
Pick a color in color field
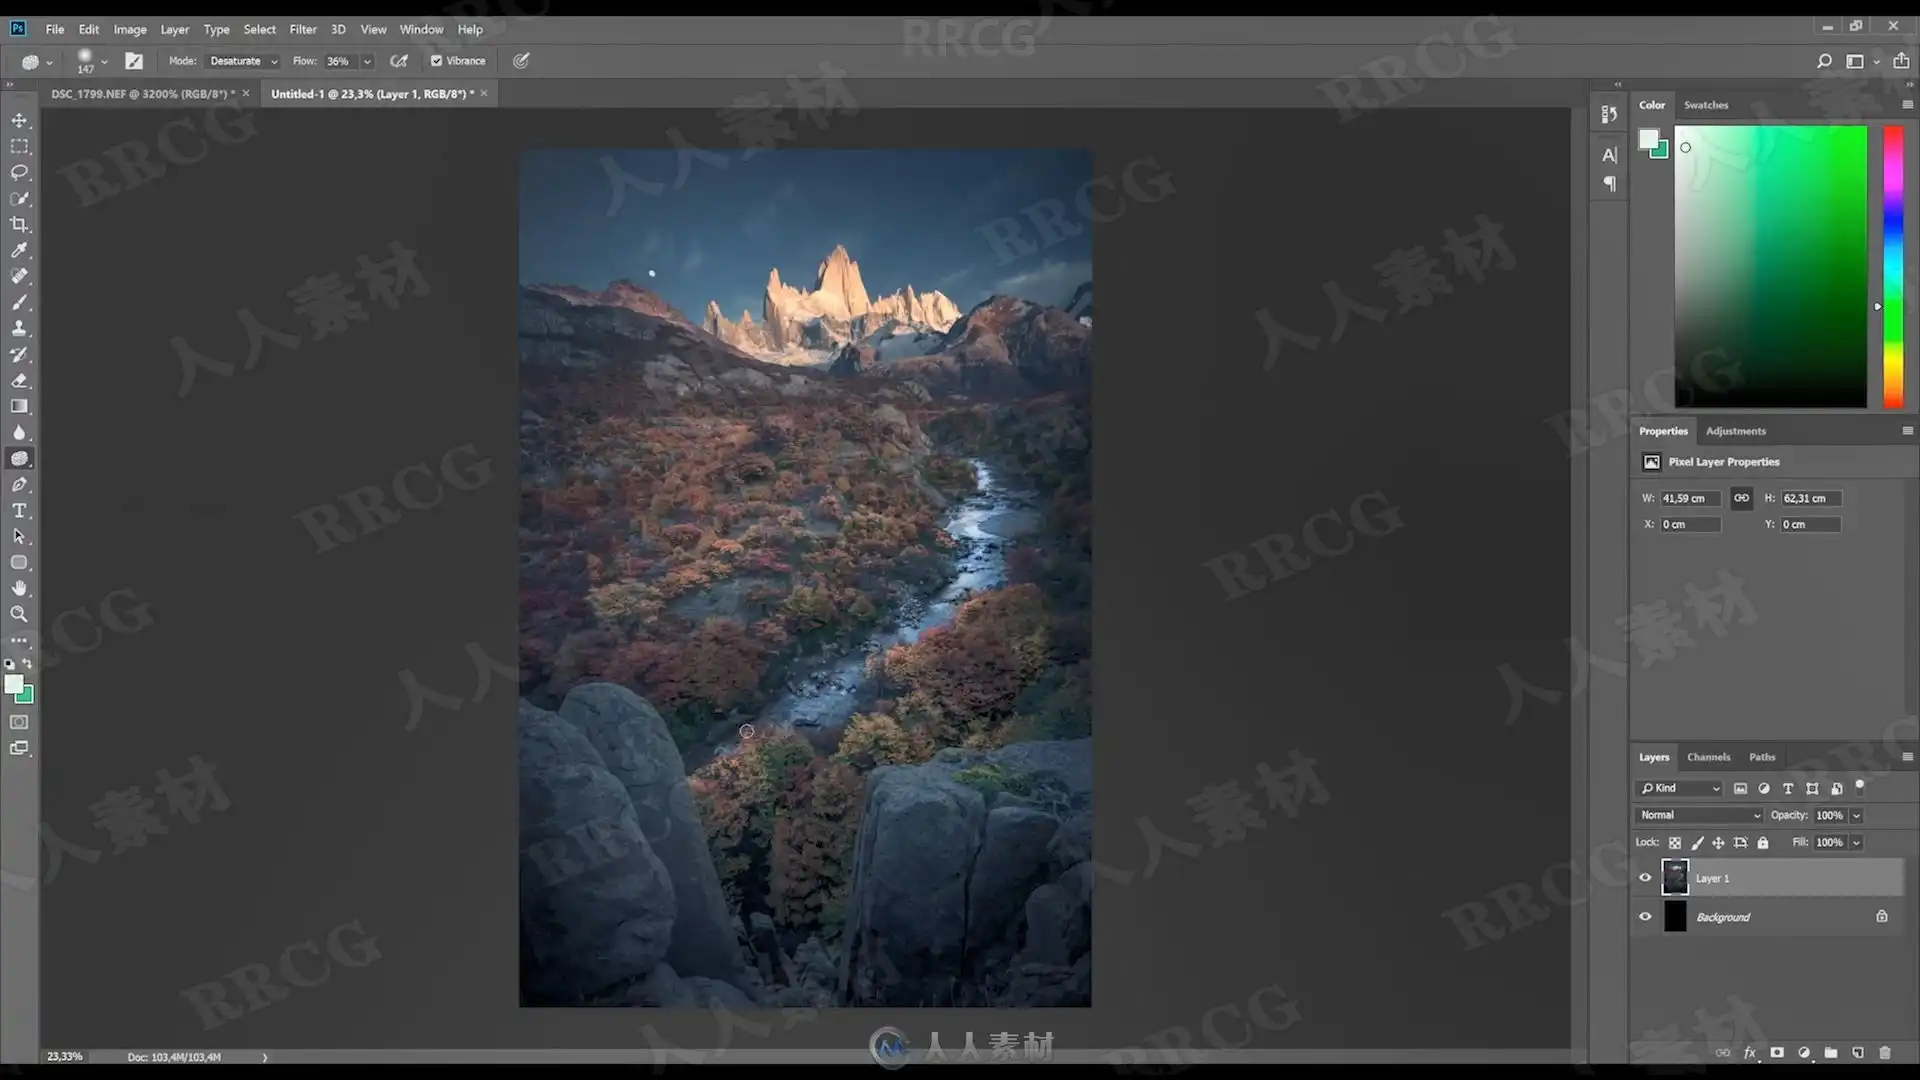[x=1770, y=266]
